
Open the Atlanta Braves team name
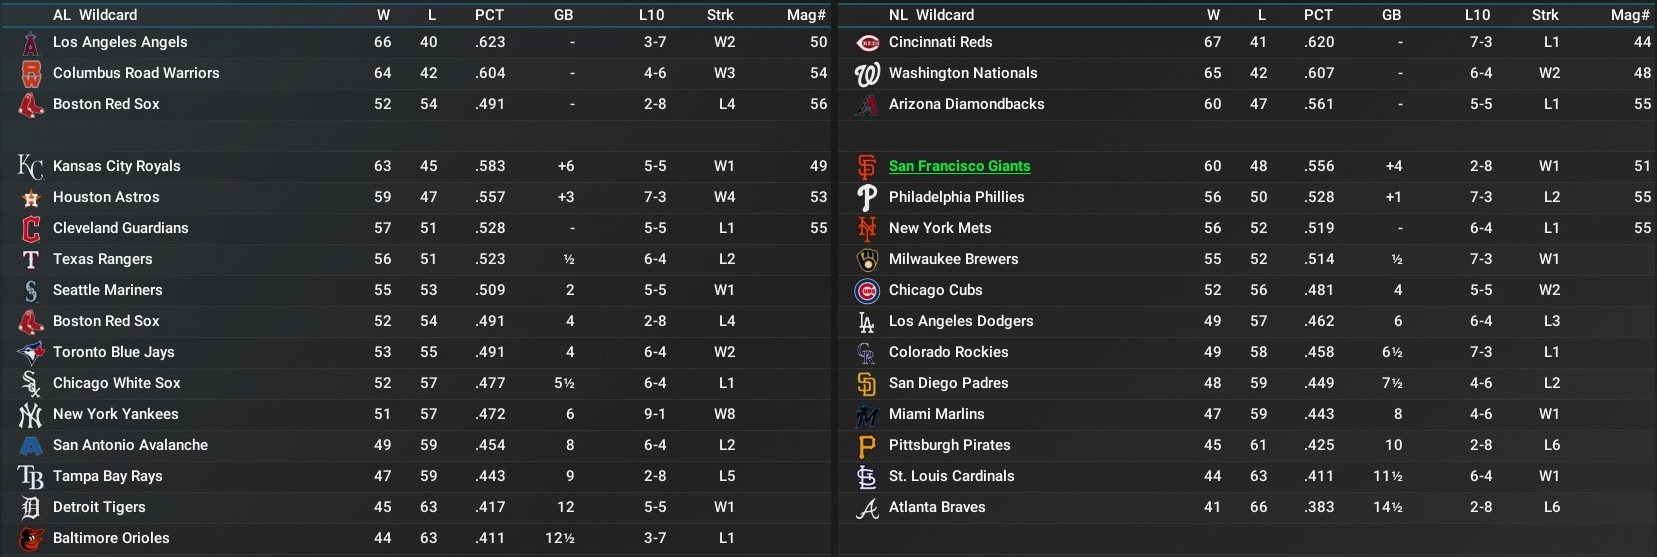pos(937,507)
